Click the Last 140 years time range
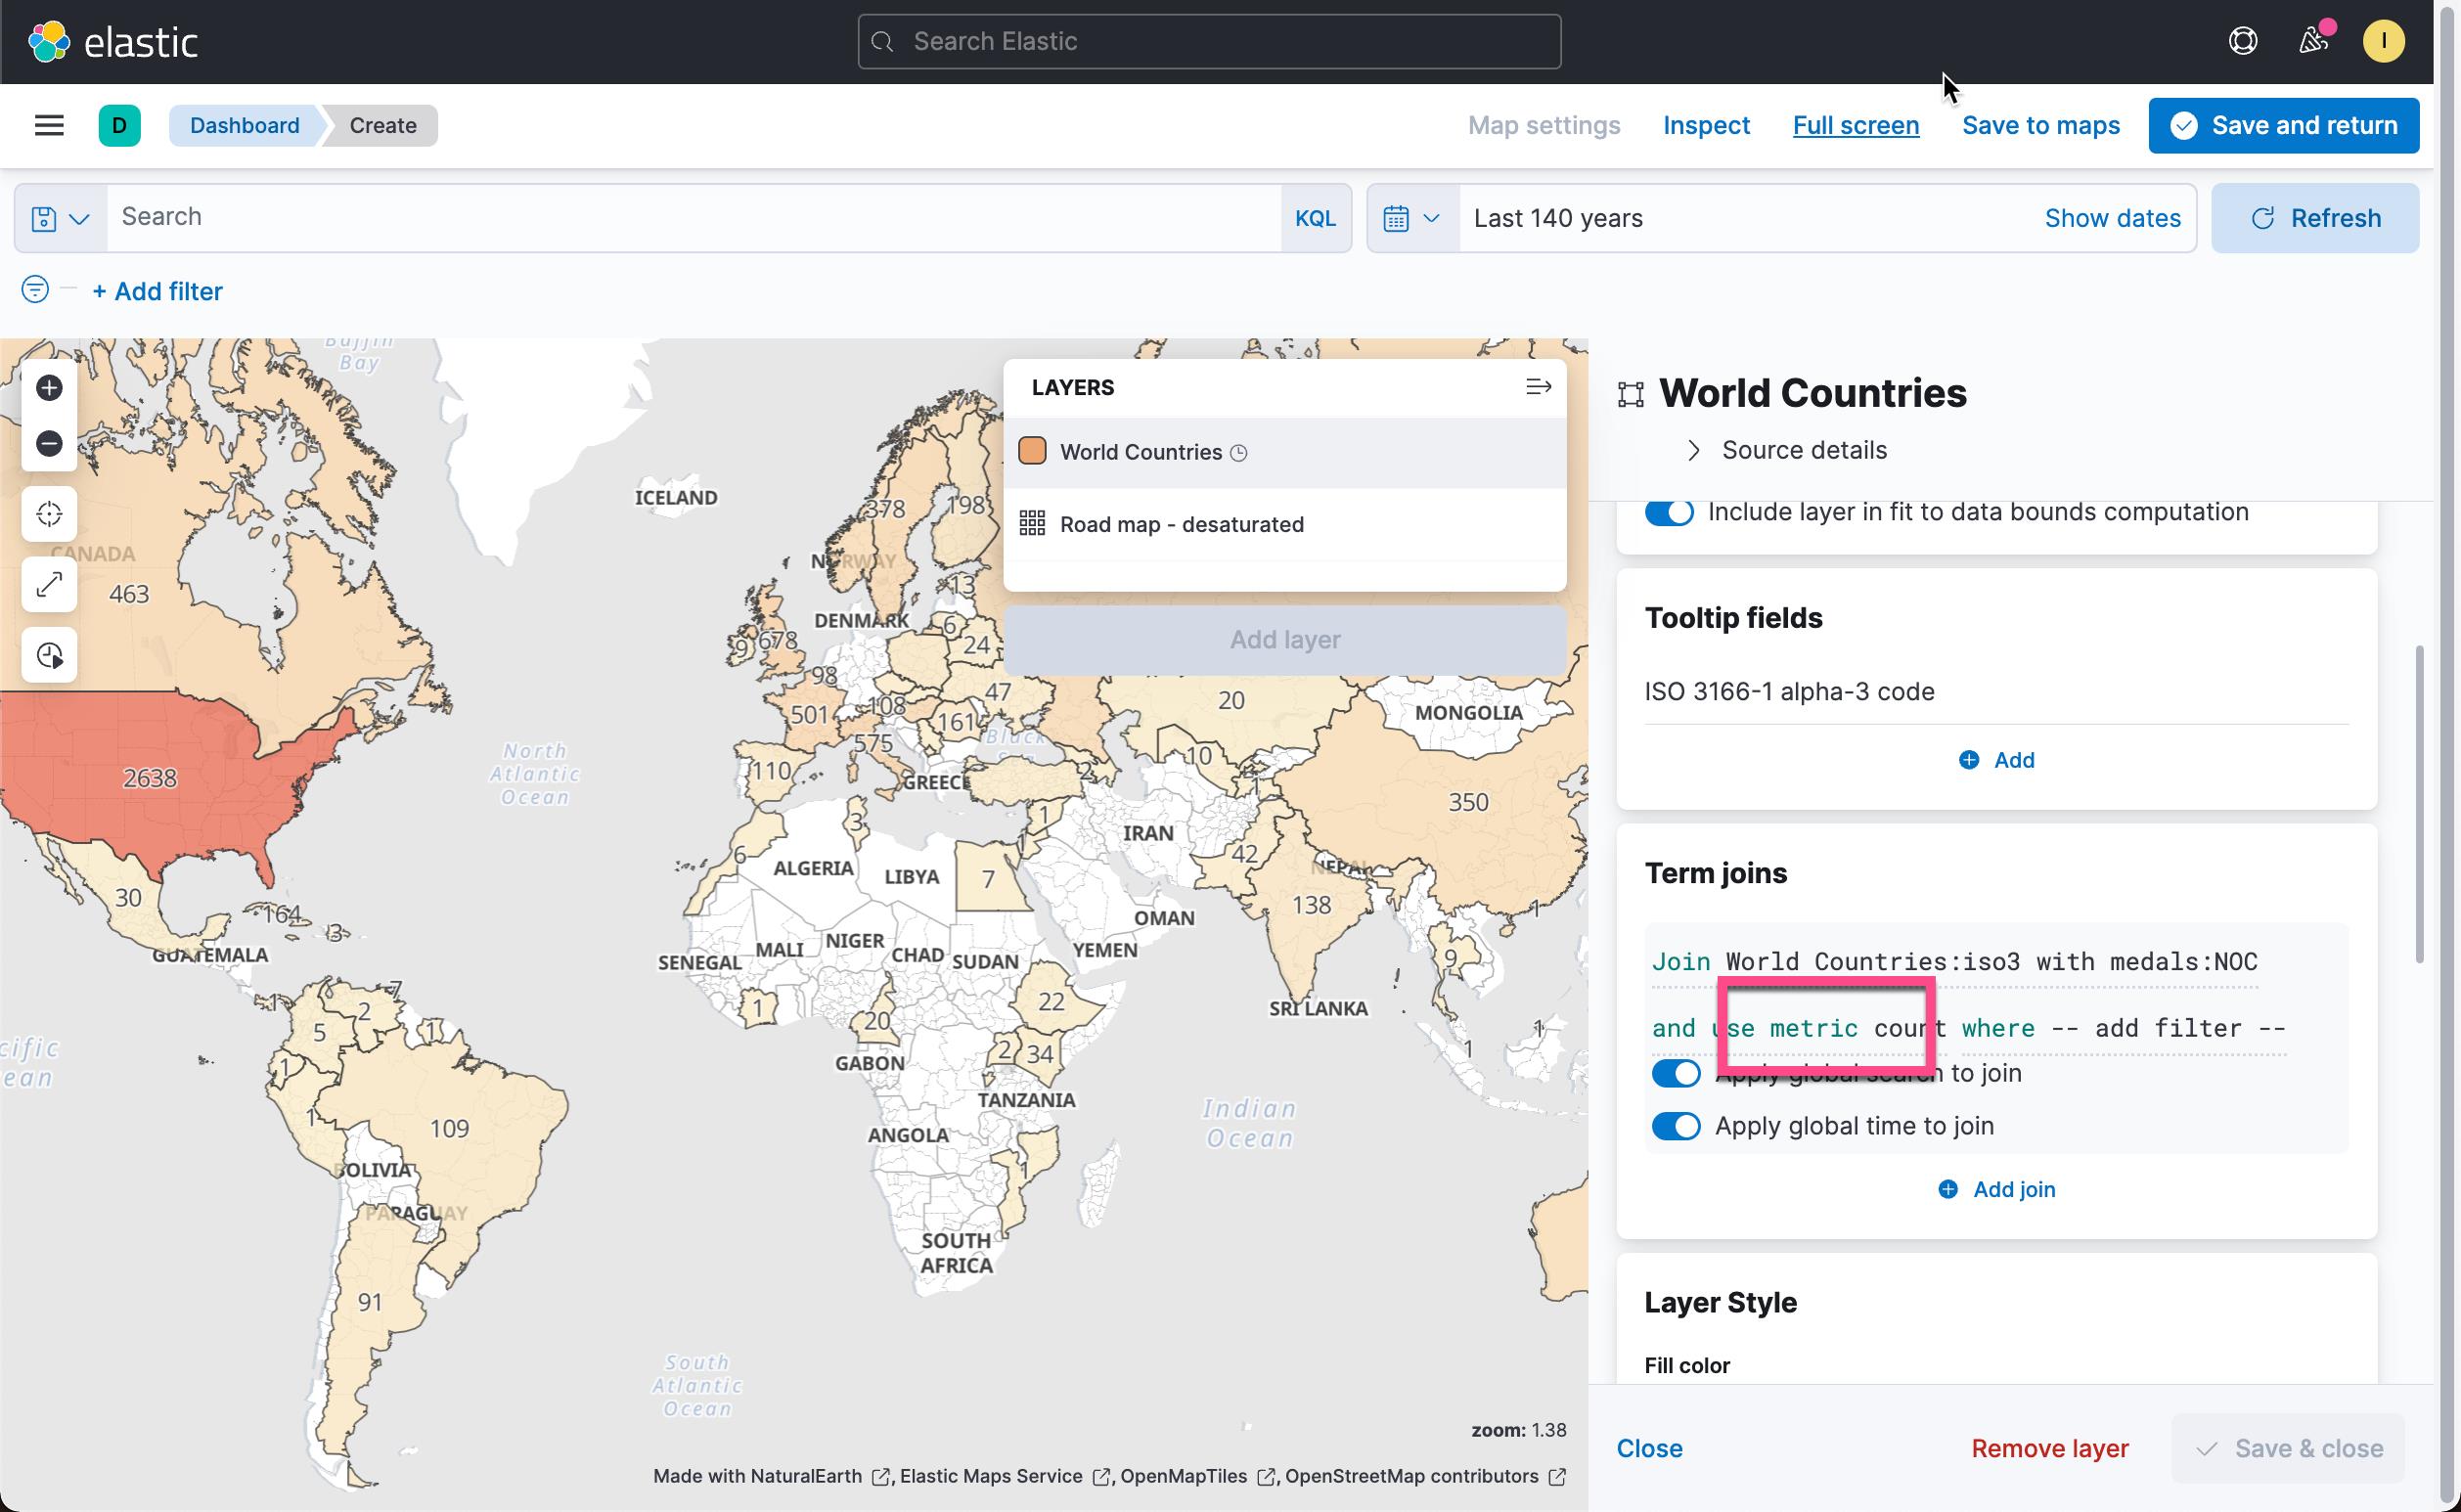The image size is (2461, 1512). pyautogui.click(x=1557, y=218)
